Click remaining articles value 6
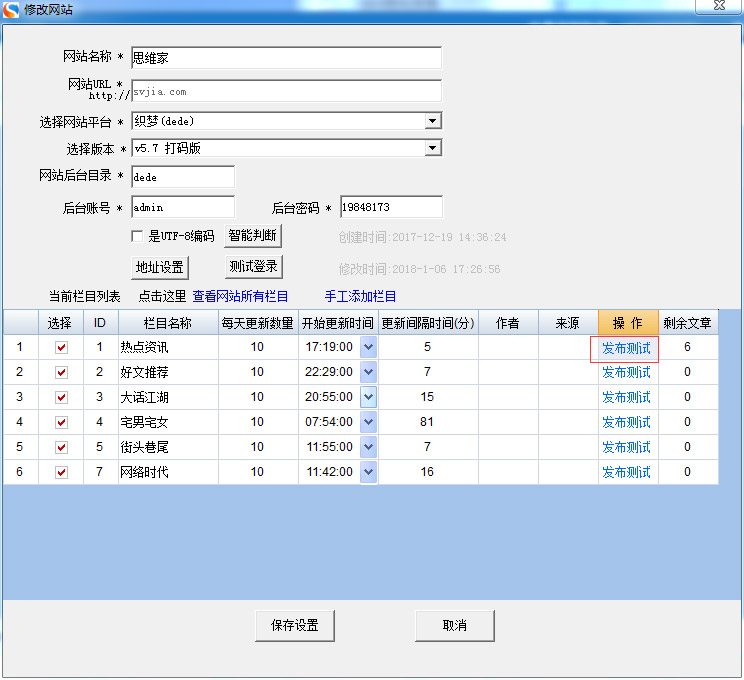Image resolution: width=744 pixels, height=680 pixels. [687, 347]
